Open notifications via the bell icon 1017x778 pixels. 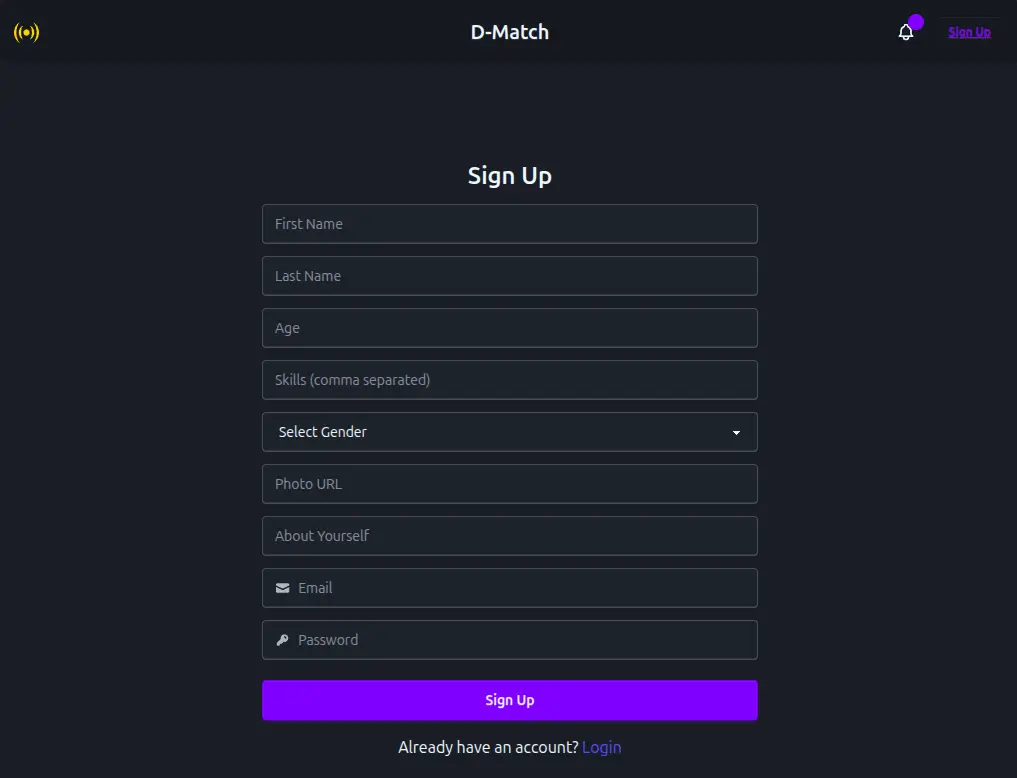tap(906, 32)
